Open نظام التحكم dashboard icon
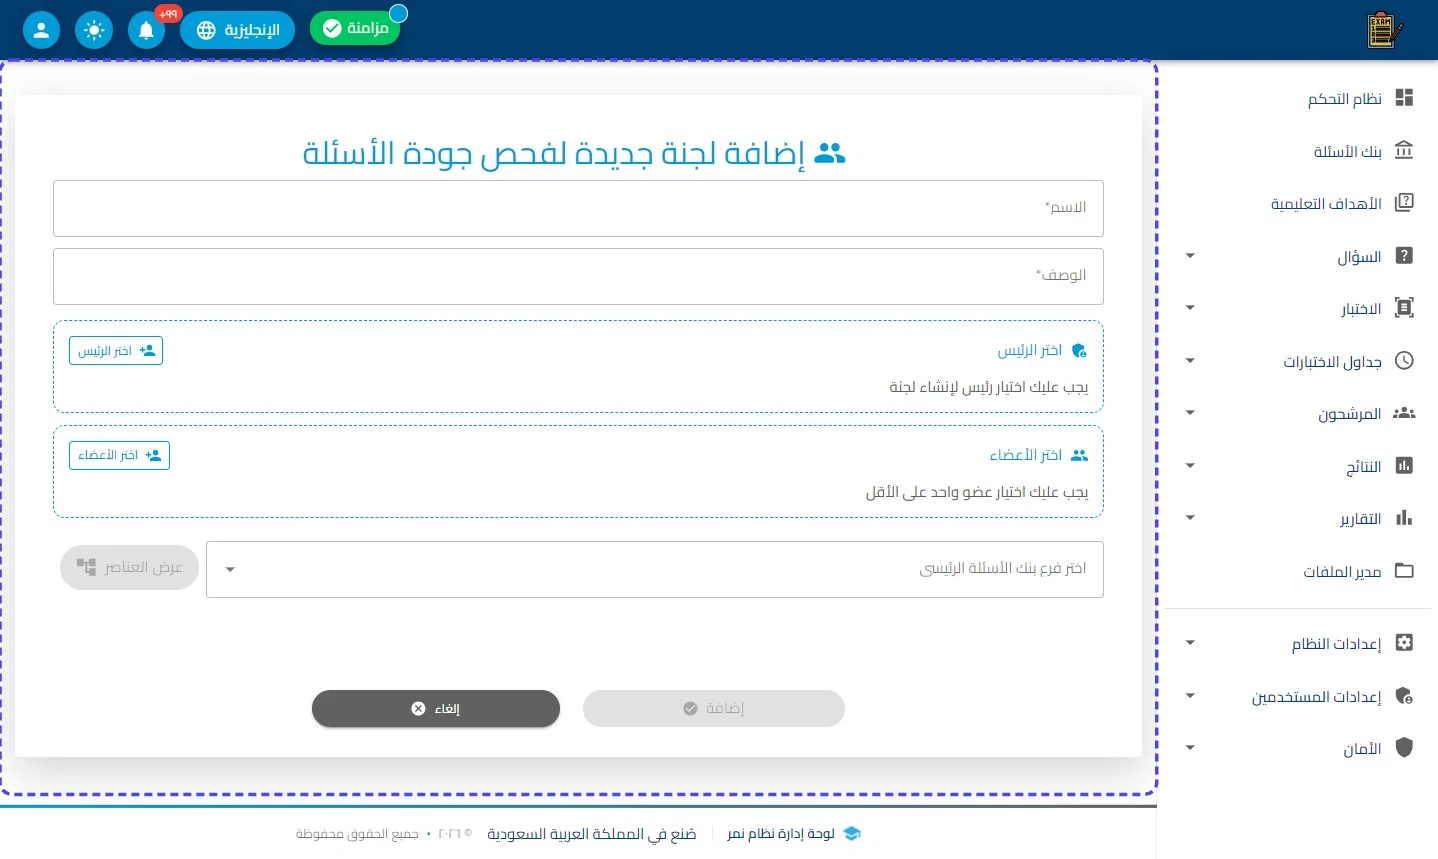 tap(1404, 98)
